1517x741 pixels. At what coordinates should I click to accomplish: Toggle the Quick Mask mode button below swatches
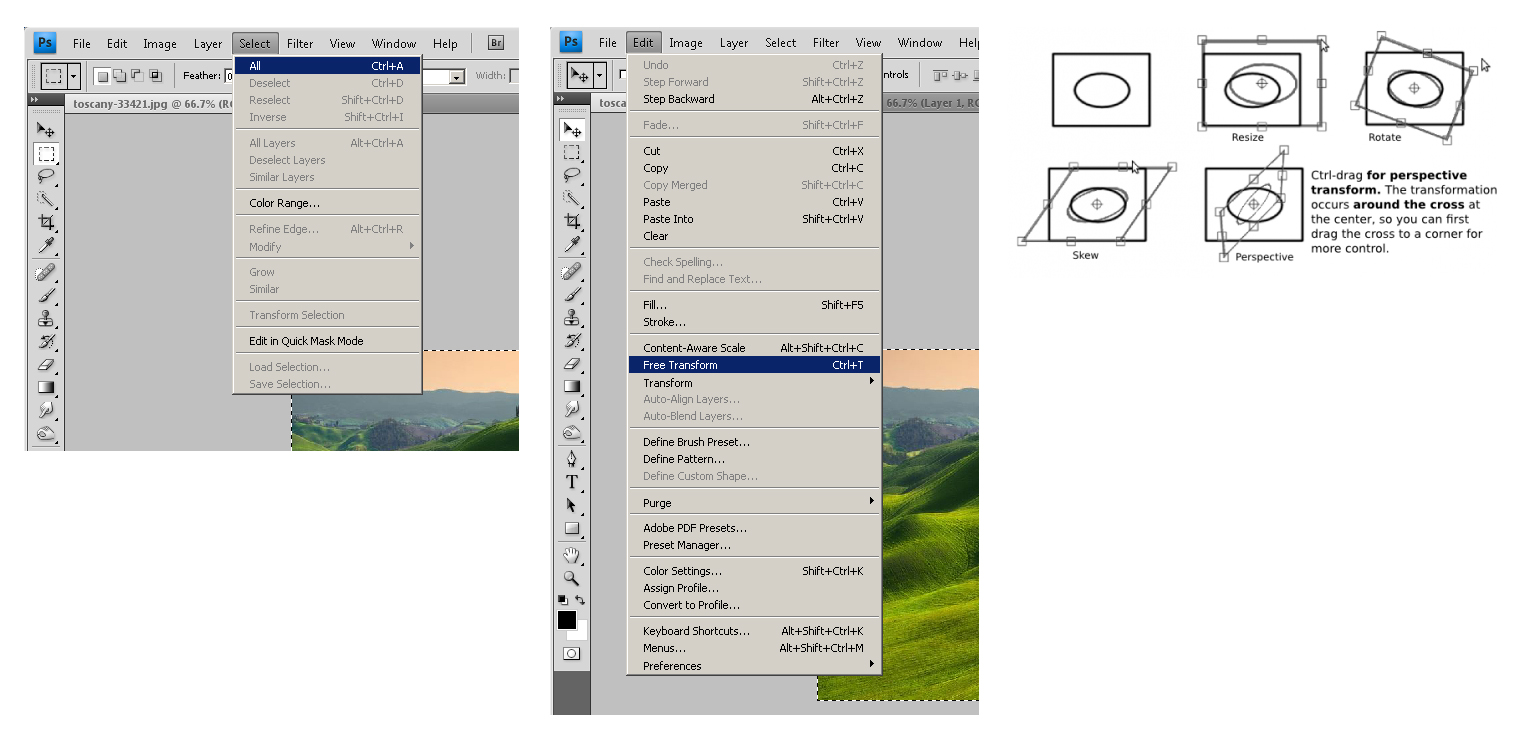click(x=571, y=653)
